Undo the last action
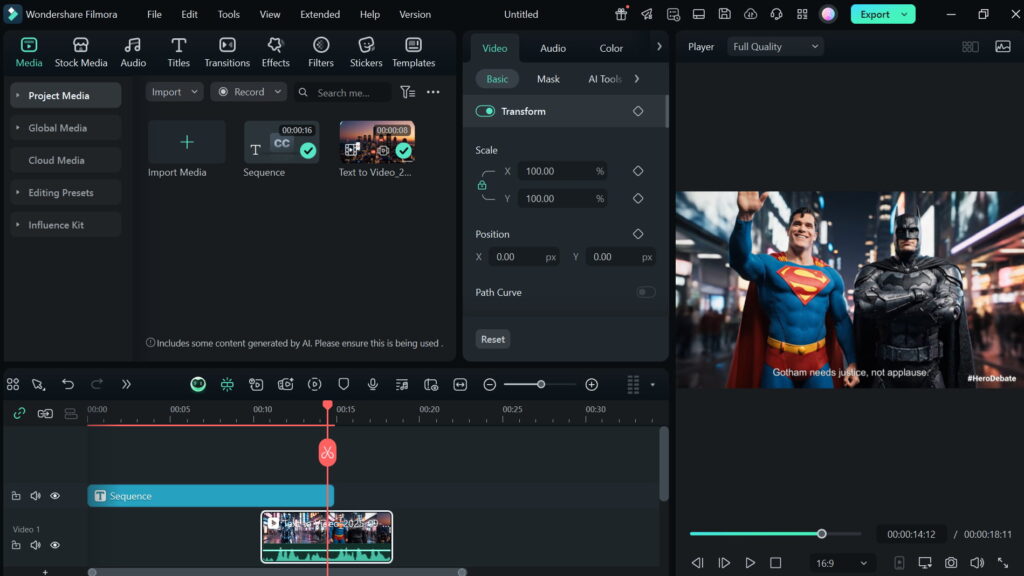 [67, 384]
